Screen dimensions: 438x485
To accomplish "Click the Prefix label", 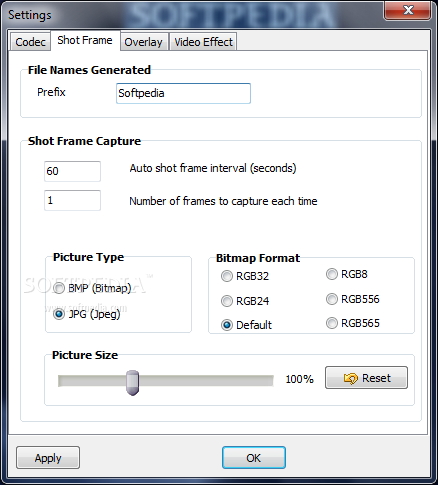I will (x=51, y=92).
